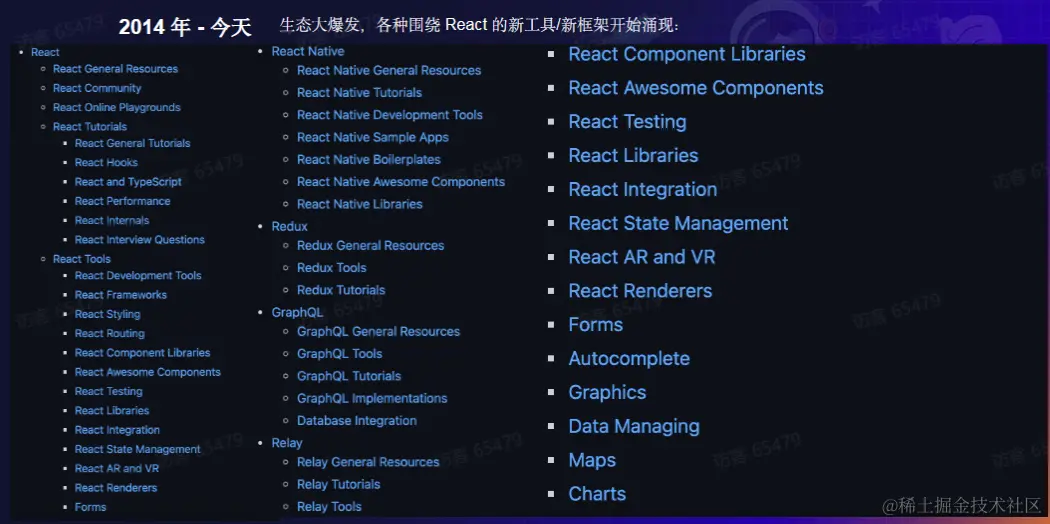This screenshot has height=524, width=1050.
Task: Click the Database Integration link
Action: coord(357,421)
